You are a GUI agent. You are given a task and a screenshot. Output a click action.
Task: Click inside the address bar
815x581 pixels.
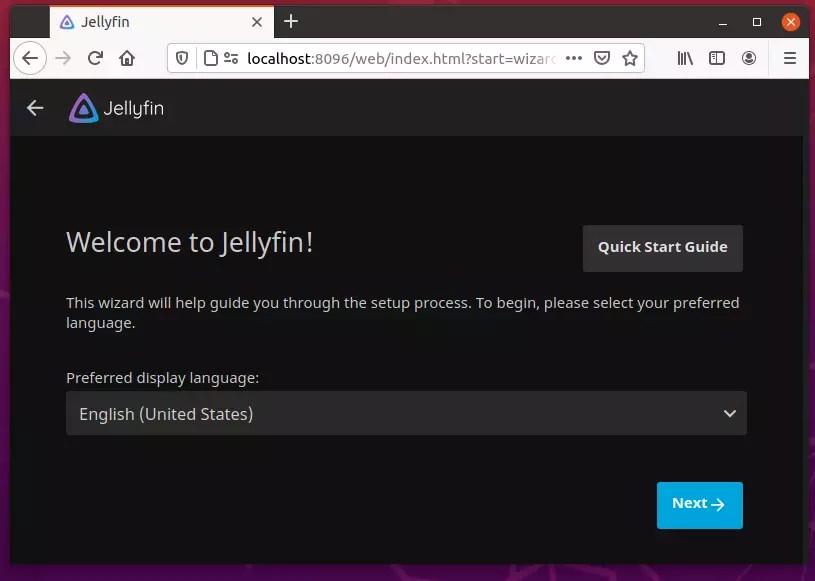(x=400, y=58)
